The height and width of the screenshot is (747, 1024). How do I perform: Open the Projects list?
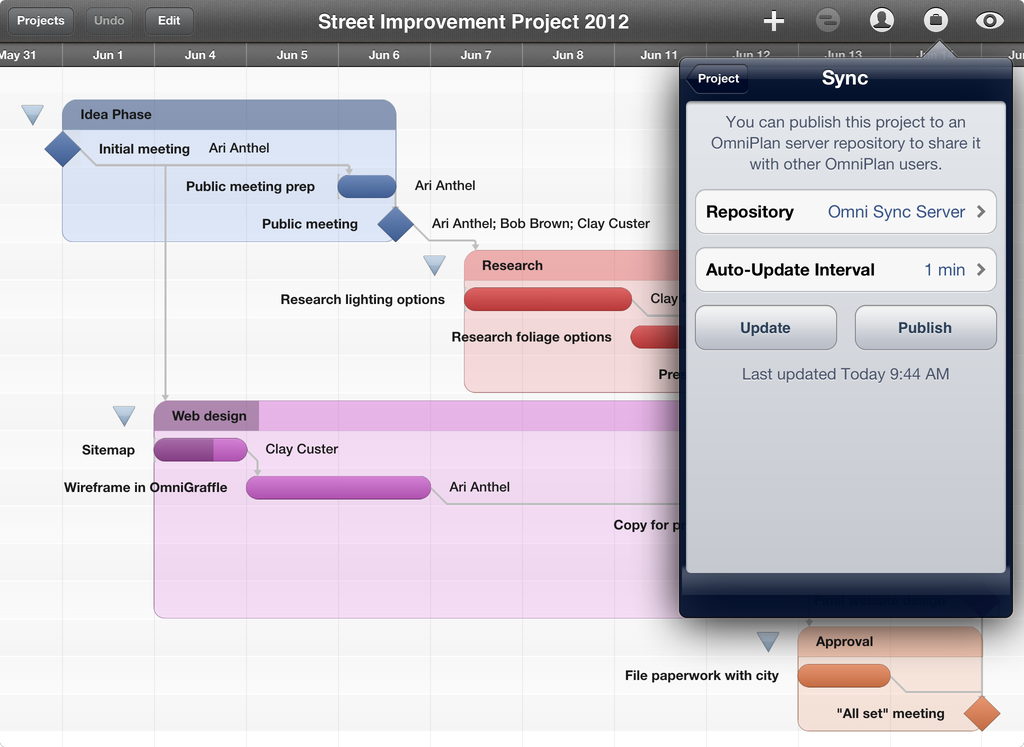click(41, 20)
